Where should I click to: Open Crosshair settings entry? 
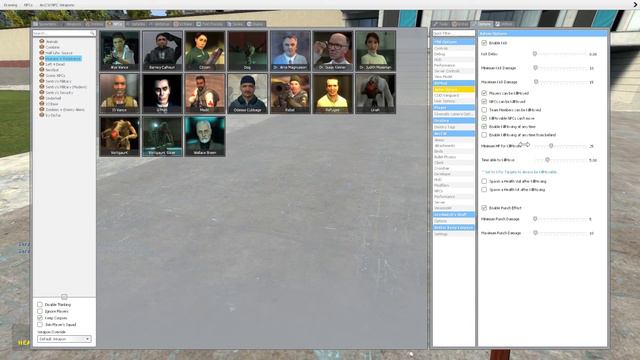453,168
